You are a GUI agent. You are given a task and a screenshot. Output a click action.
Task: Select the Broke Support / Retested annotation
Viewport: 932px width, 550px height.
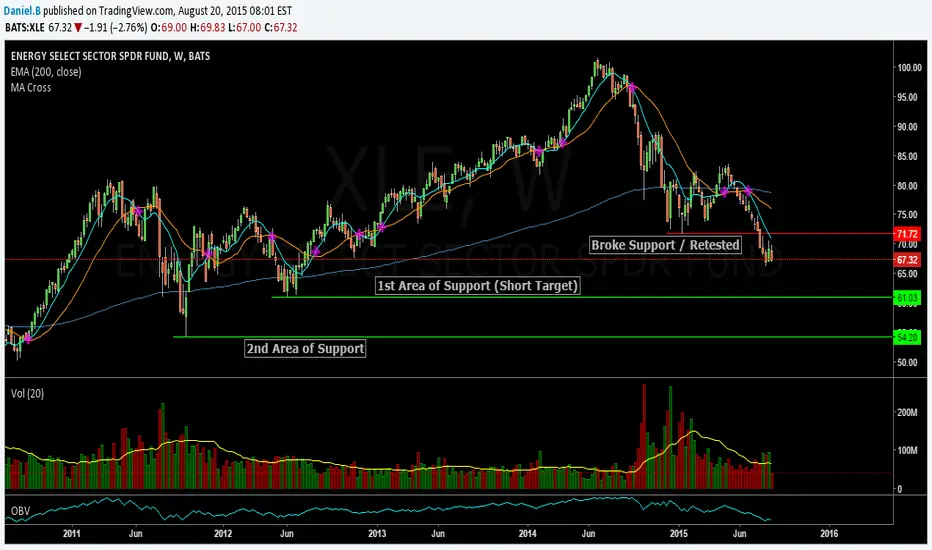pyautogui.click(x=665, y=245)
